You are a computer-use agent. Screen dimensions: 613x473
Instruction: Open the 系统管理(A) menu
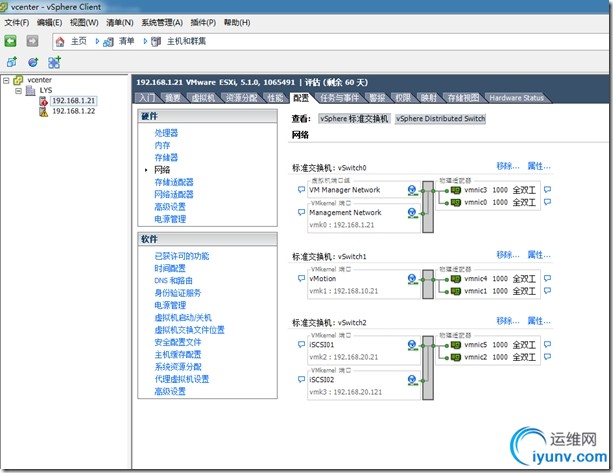pyautogui.click(x=162, y=23)
